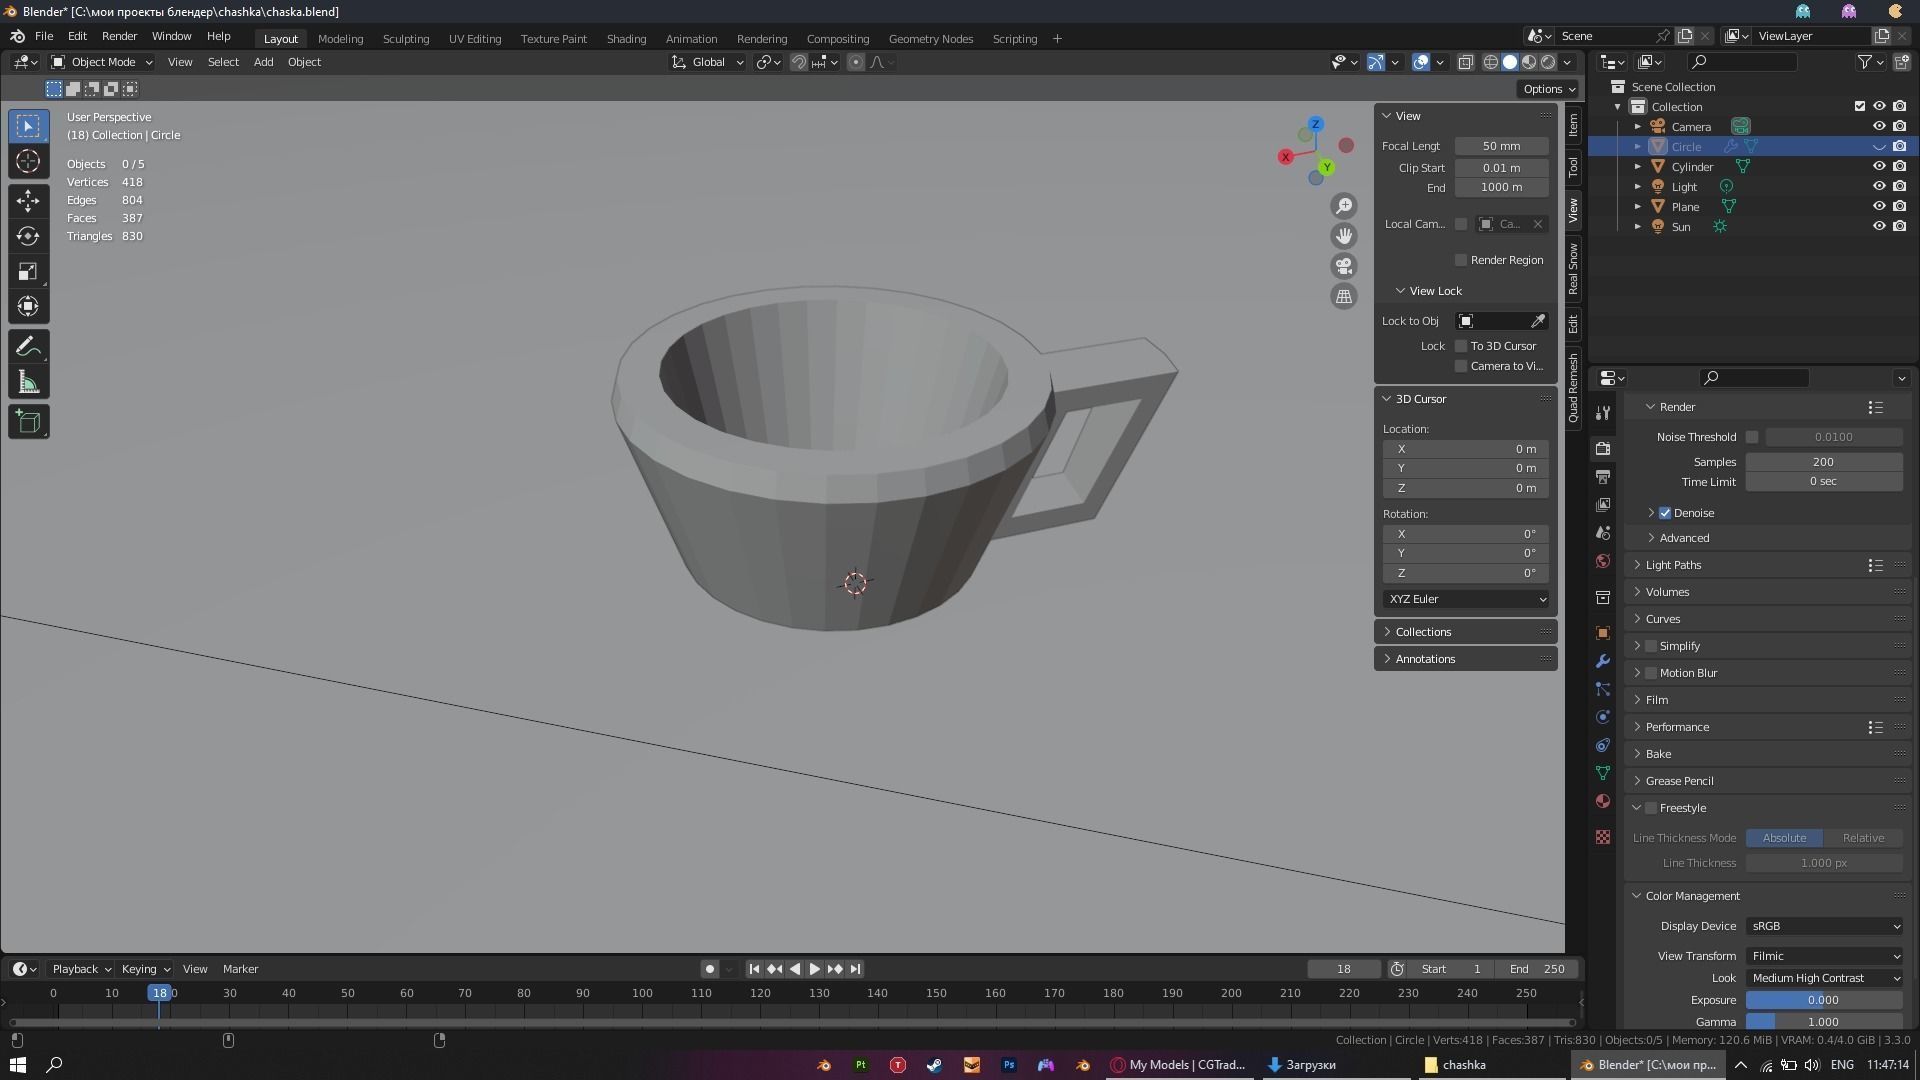1920x1080 pixels.
Task: Click the pan view hand icon
Action: (1344, 236)
